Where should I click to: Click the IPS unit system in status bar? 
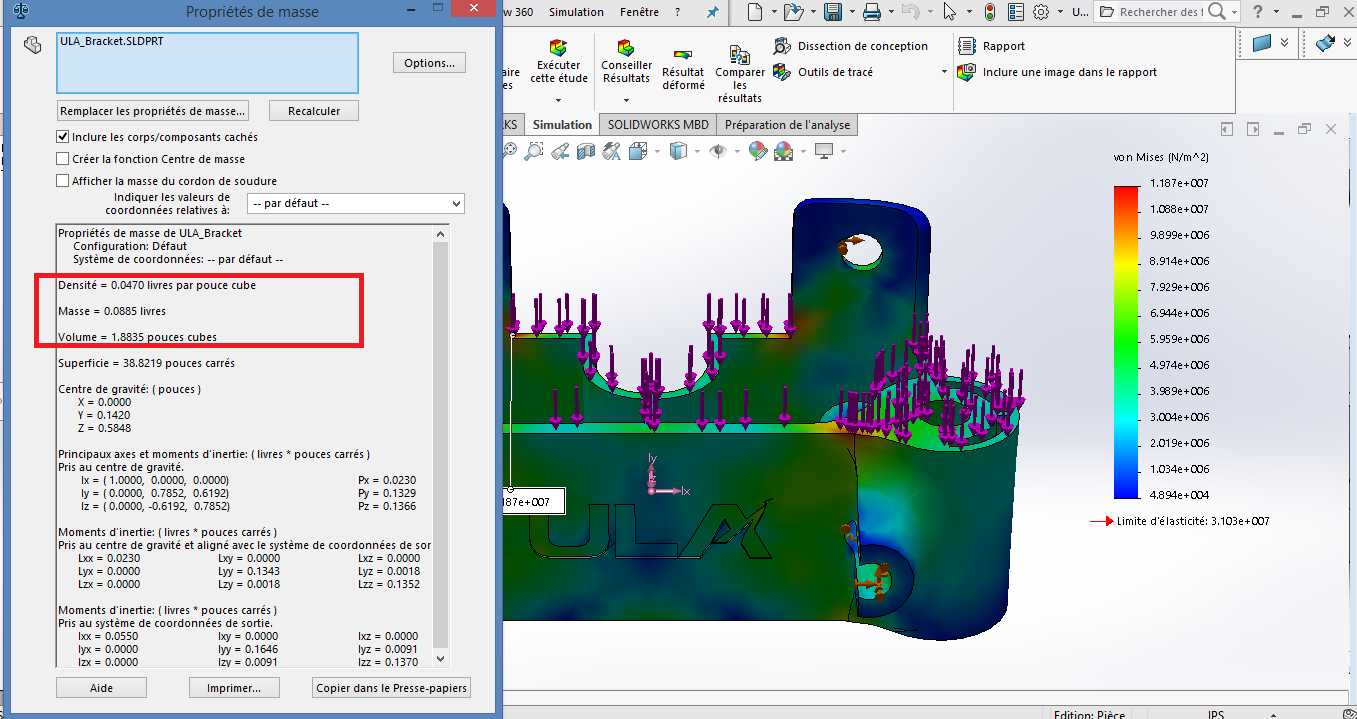[x=1216, y=714]
